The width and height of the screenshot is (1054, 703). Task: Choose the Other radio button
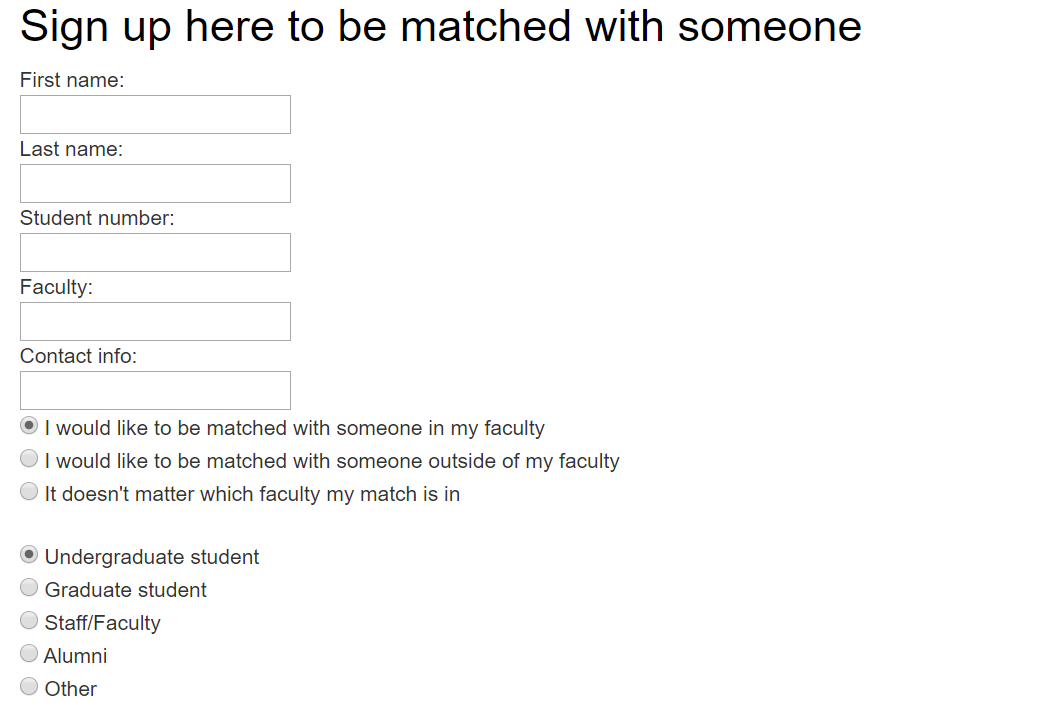[x=29, y=687]
